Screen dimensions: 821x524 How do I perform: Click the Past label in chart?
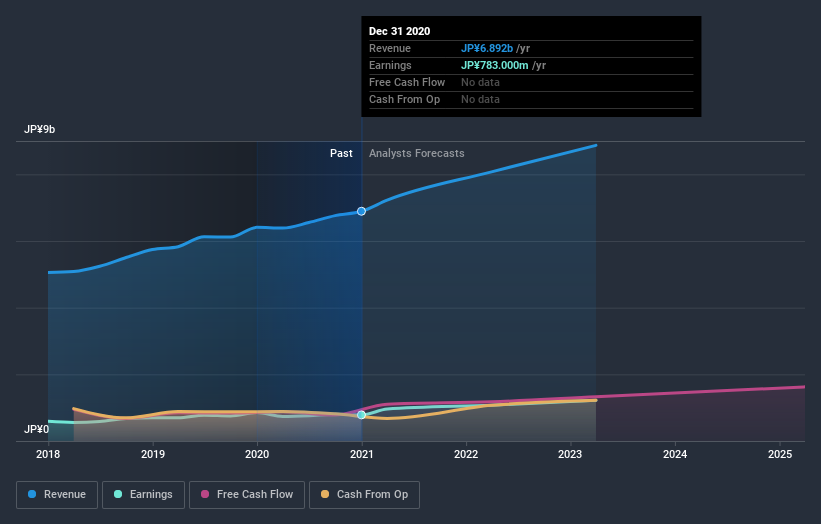click(x=341, y=153)
